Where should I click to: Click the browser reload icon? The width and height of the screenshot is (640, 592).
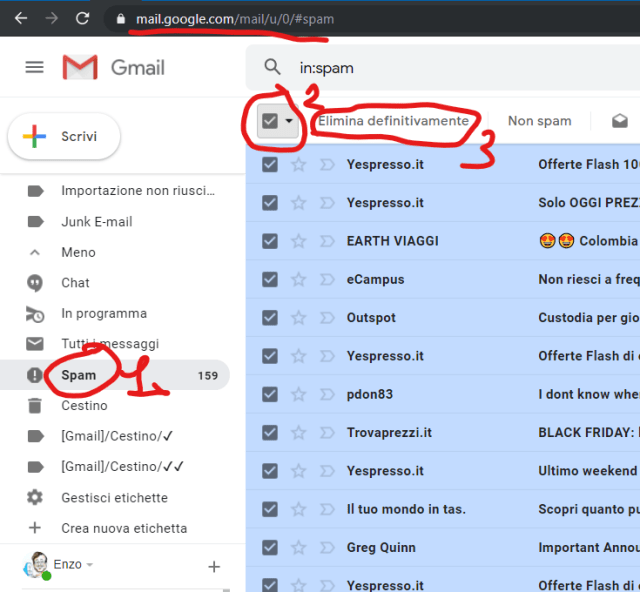pyautogui.click(x=82, y=18)
